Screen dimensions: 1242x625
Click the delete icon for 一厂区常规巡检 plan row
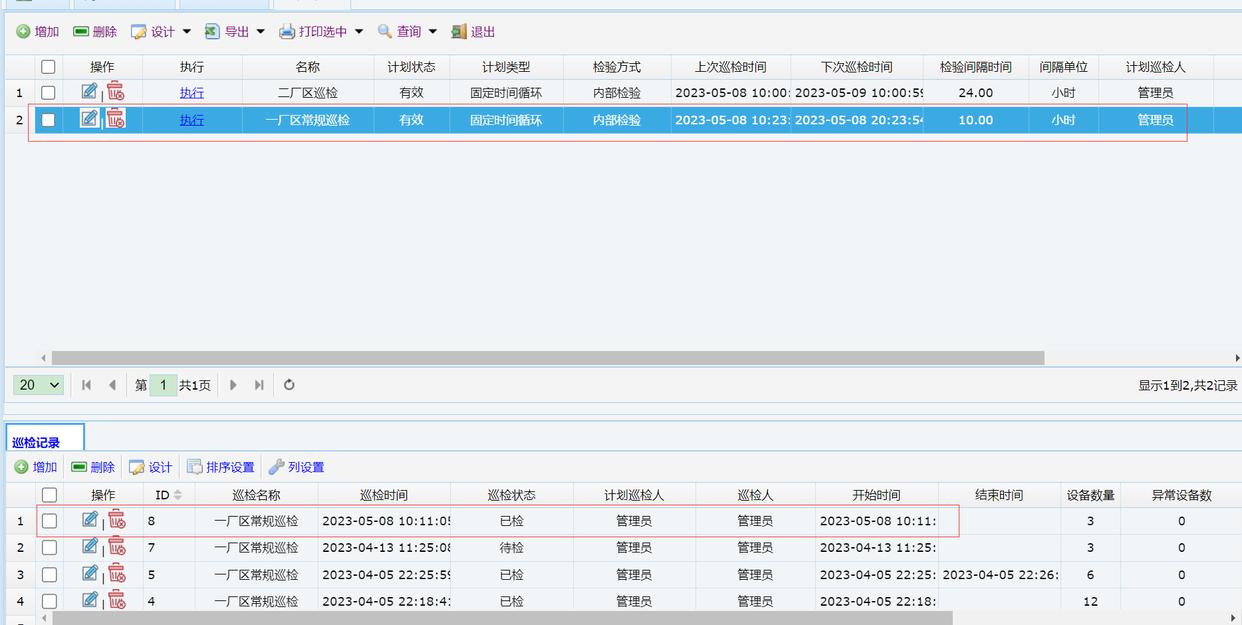(116, 119)
